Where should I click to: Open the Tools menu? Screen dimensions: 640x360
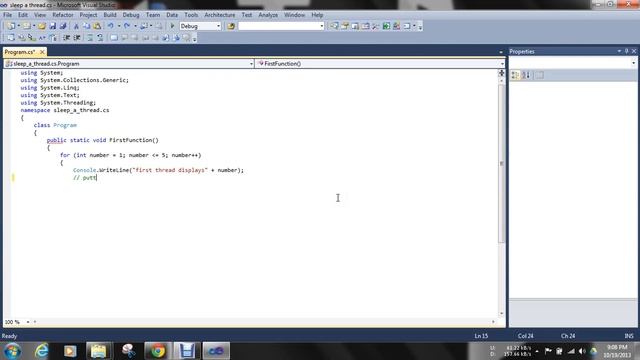191,15
